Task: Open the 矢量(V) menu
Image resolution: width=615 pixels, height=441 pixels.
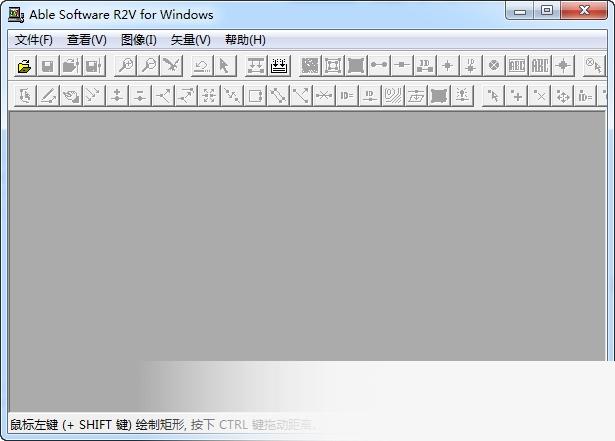Action: click(x=191, y=40)
